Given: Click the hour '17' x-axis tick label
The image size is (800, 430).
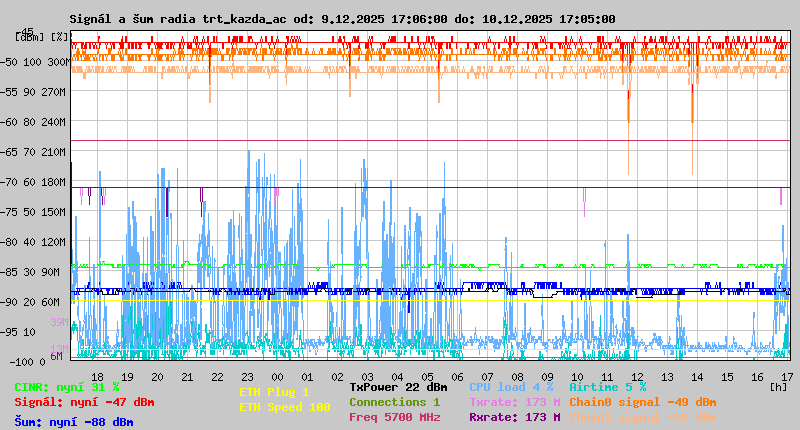Looking at the screenshot, I should pyautogui.click(x=787, y=377).
